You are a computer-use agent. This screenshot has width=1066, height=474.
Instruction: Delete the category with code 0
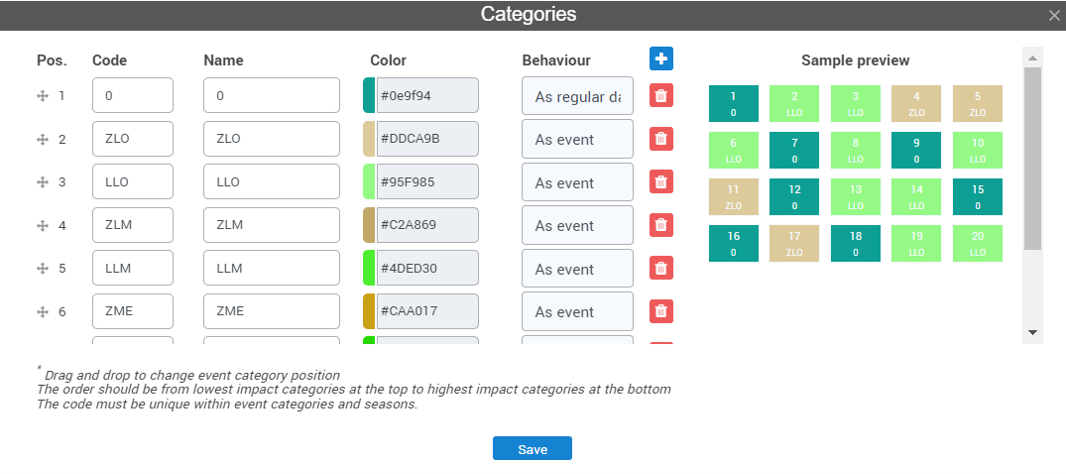661,95
